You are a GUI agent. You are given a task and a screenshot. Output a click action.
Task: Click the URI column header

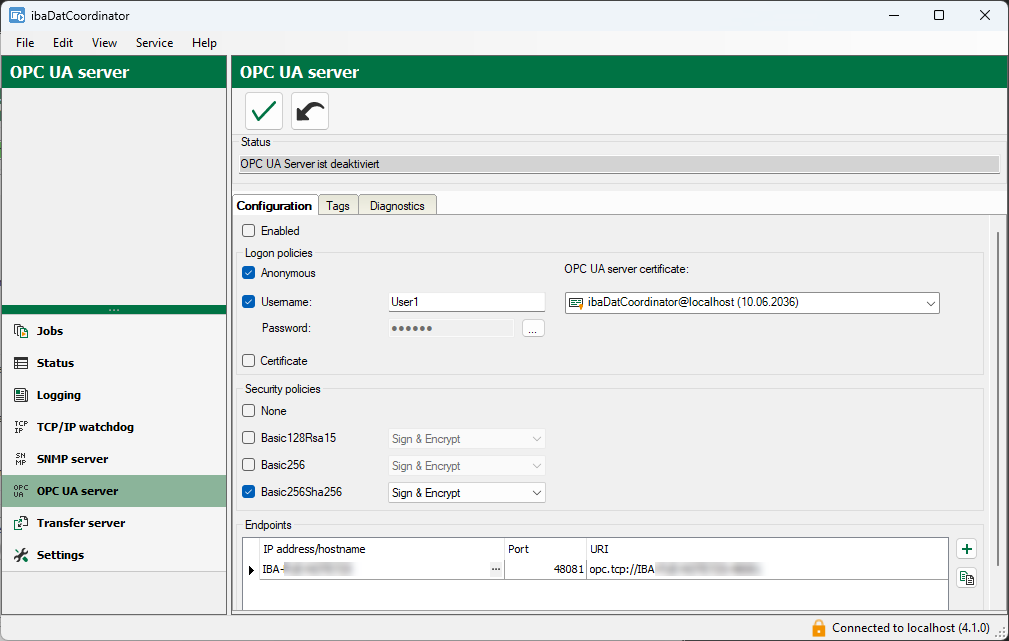tap(767, 549)
